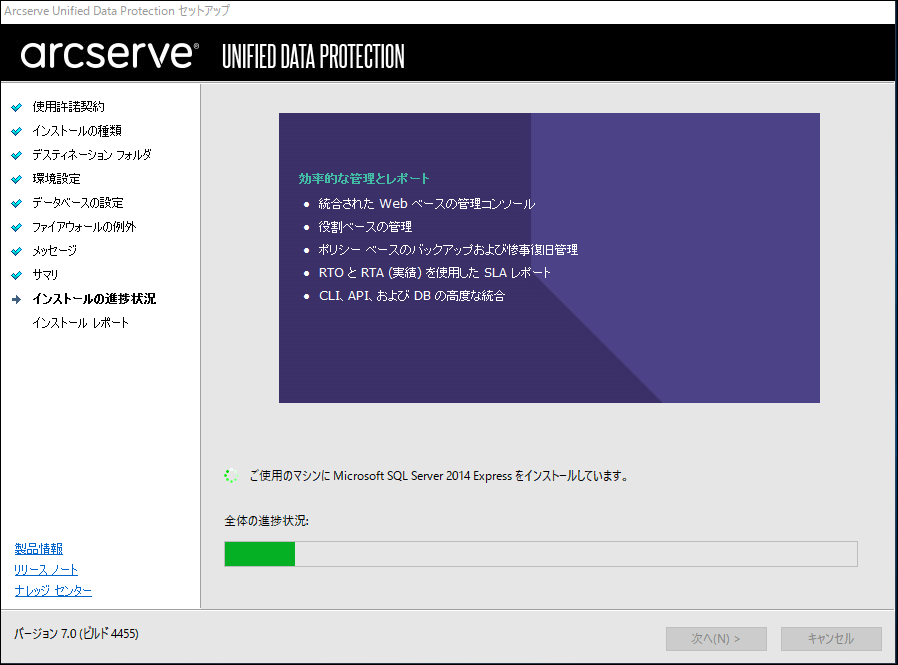898x665 pixels.
Task: Open the 製品情報 link
Action: (x=38, y=549)
